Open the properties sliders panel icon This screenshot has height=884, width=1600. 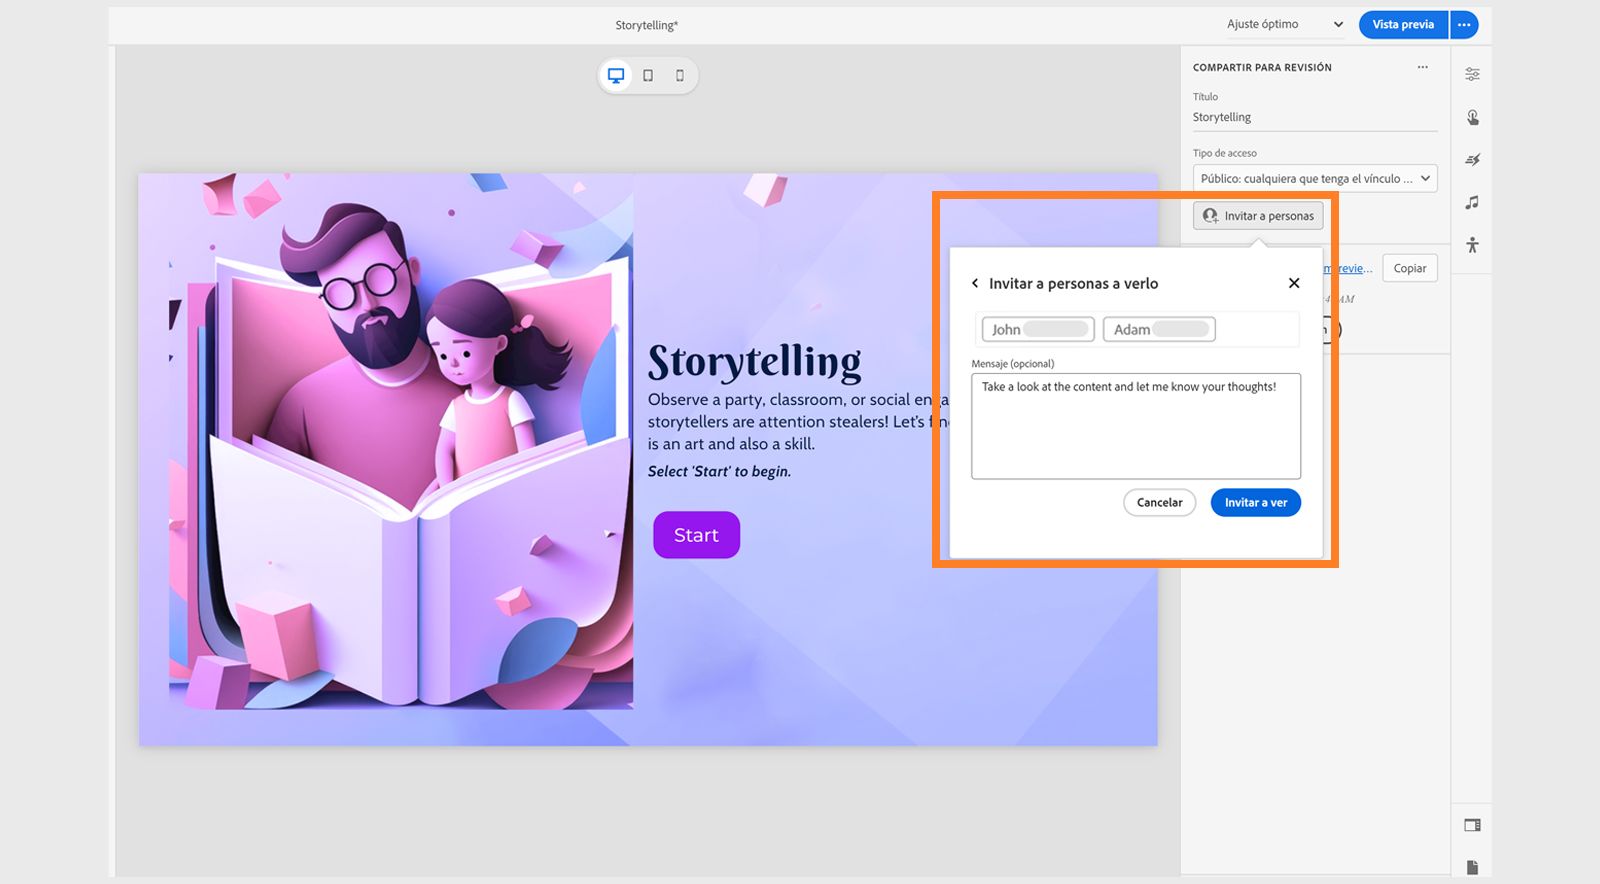1472,74
